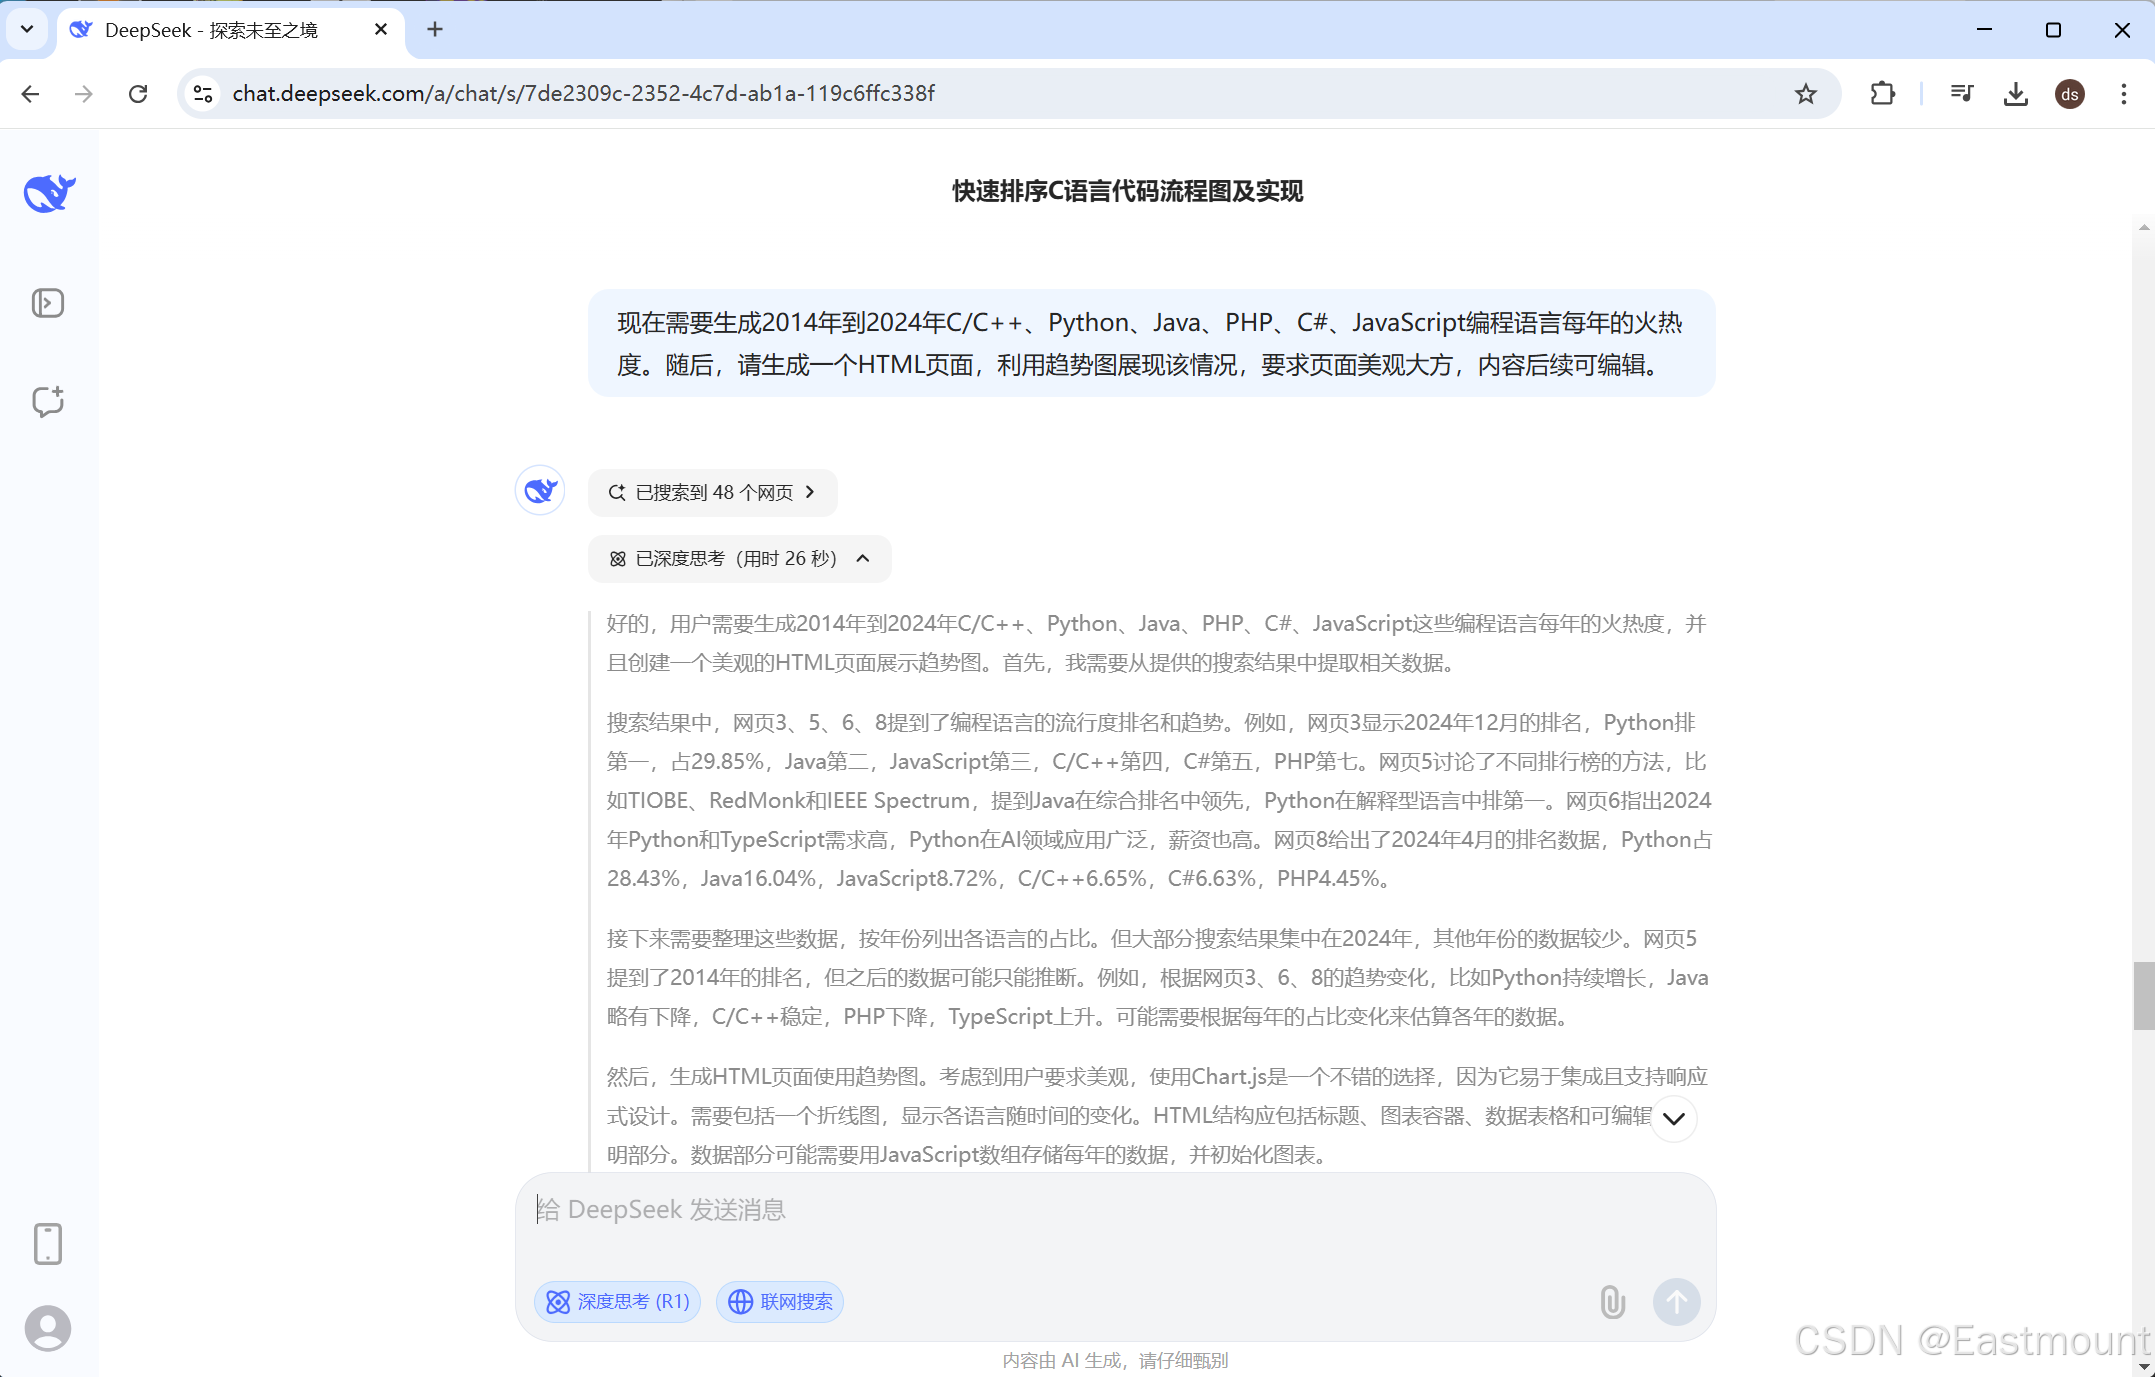Bookmark this page with the star icon
This screenshot has height=1377, width=2155.
tap(1805, 94)
